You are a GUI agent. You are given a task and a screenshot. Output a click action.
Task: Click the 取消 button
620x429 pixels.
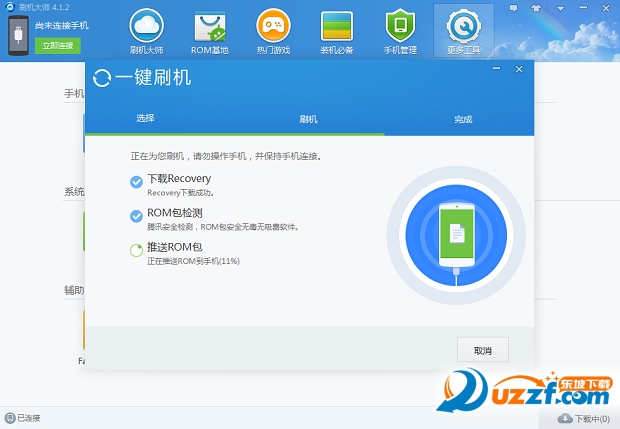point(483,350)
